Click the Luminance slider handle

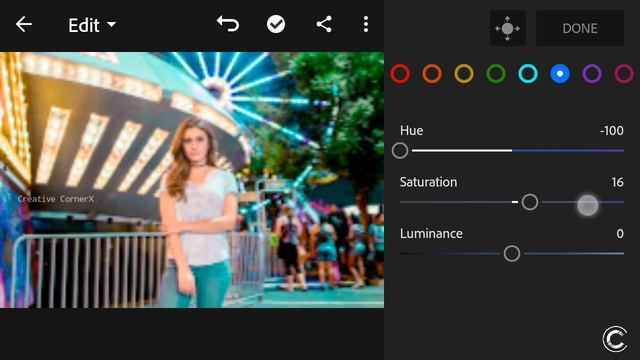coord(512,253)
